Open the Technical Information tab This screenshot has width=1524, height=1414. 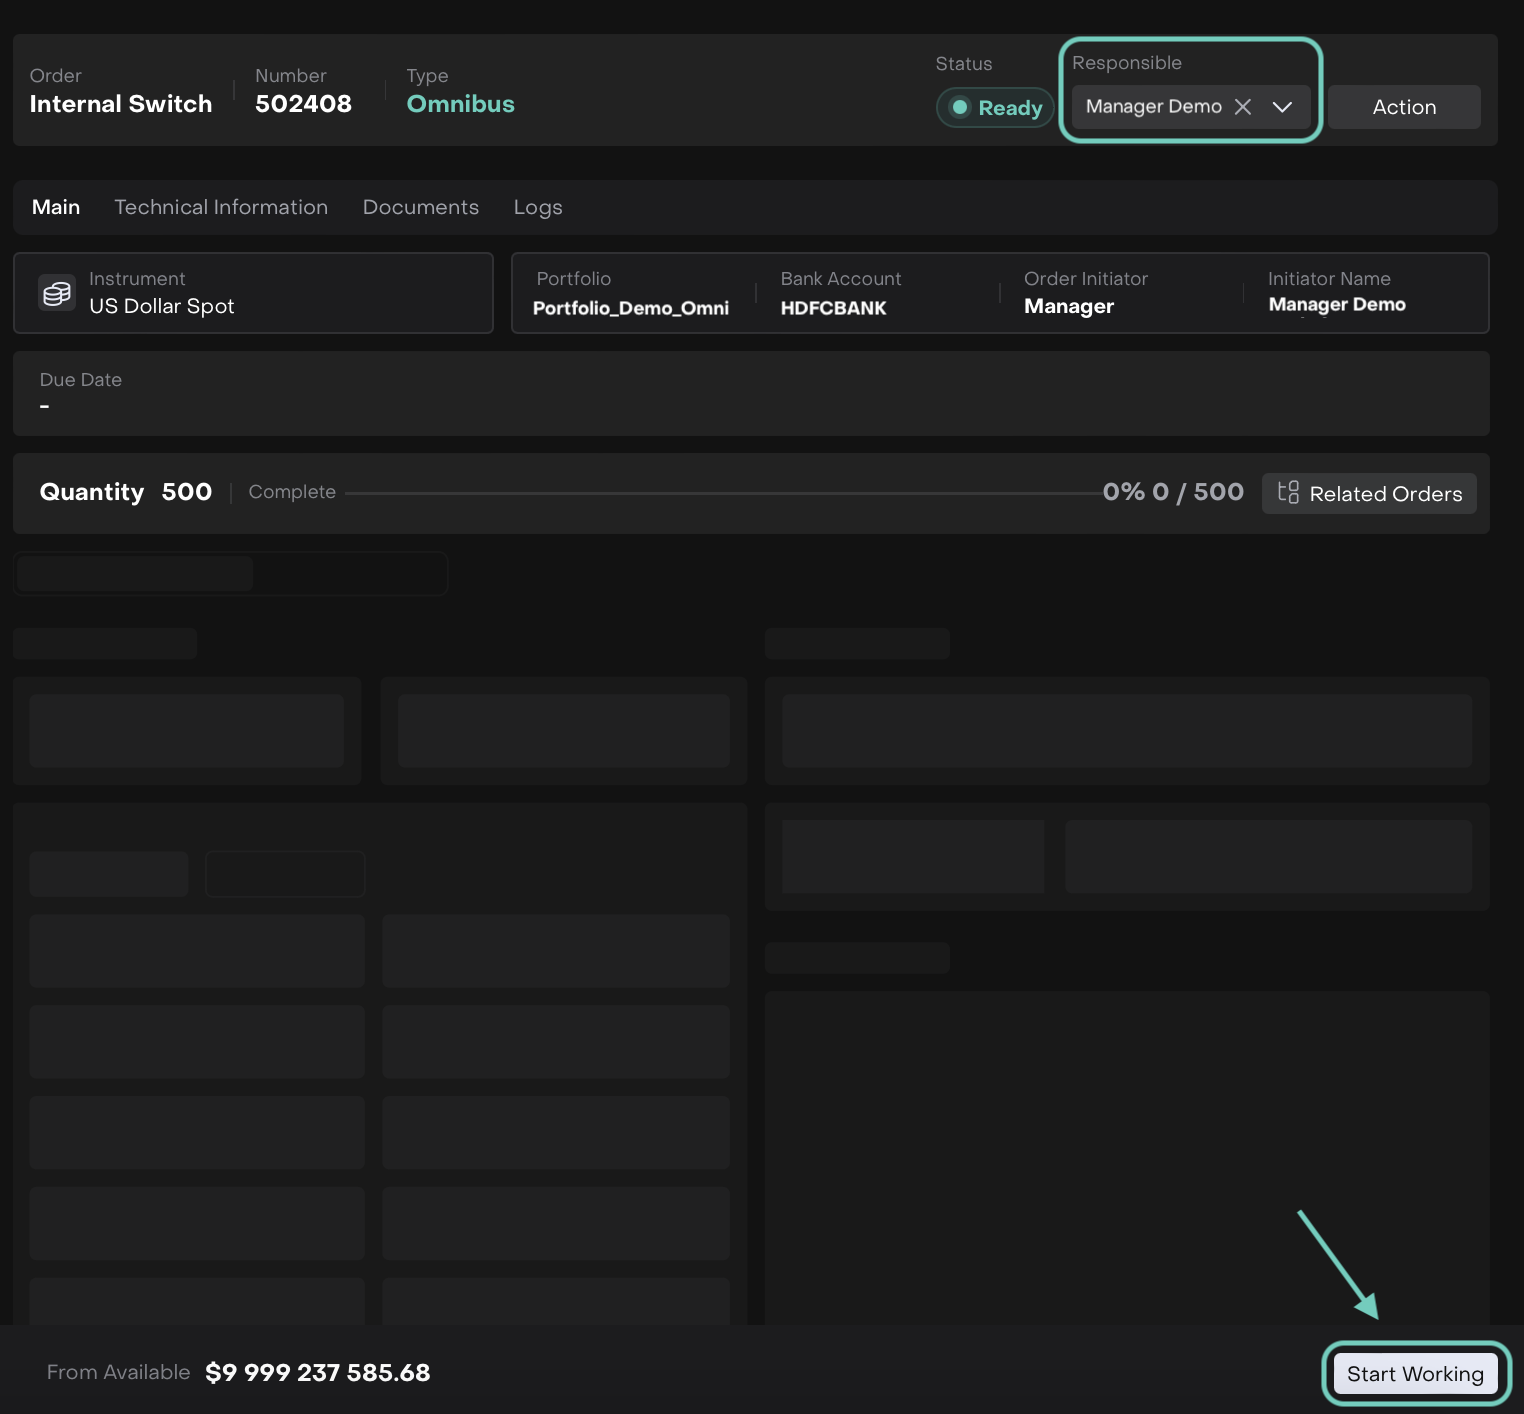pyautogui.click(x=221, y=207)
